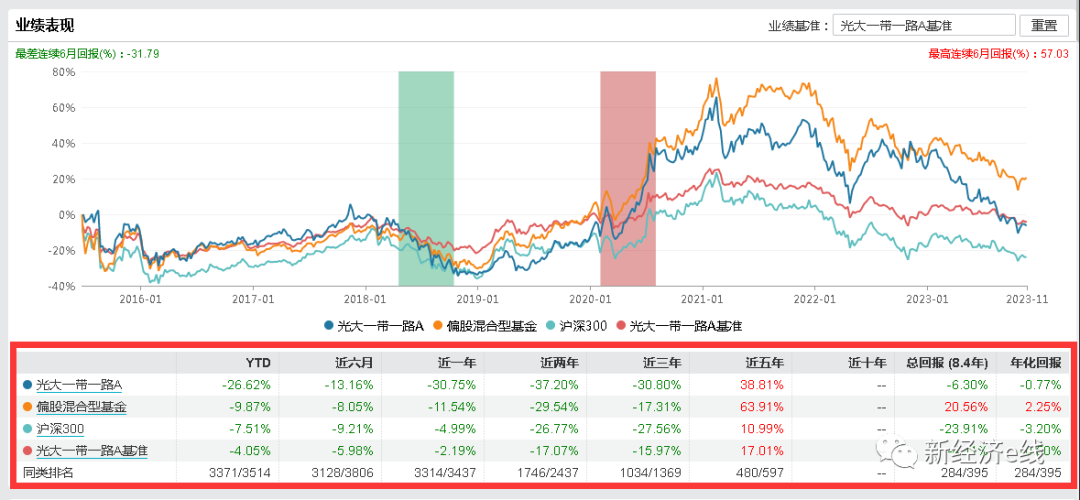Click orange dot beside 偏股混合型基金 row
The width and height of the screenshot is (1080, 500).
coord(25,407)
